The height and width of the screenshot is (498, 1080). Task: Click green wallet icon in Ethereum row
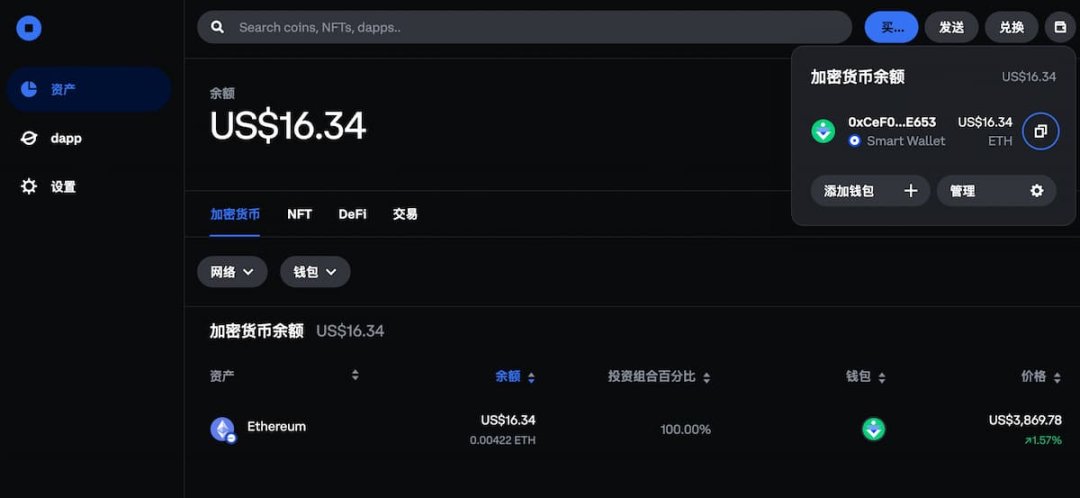point(873,429)
